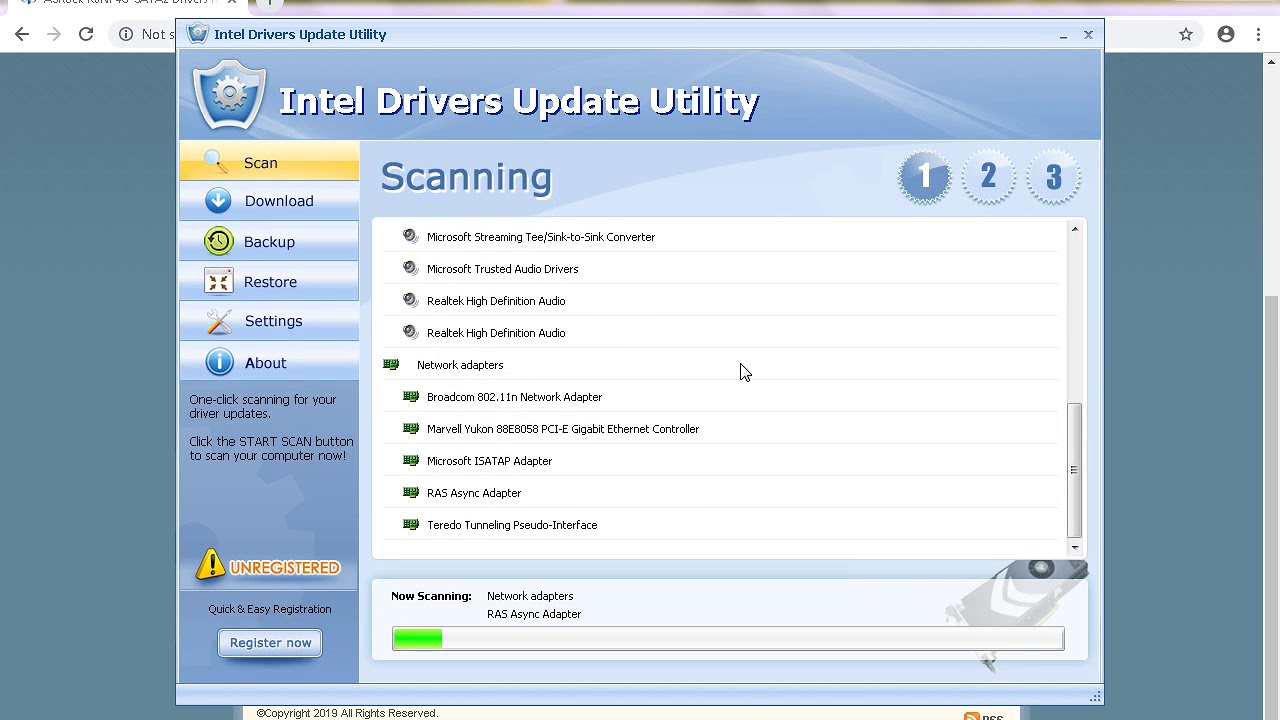The width and height of the screenshot is (1280, 720).
Task: Click the device list scrollbar thumb
Action: pyautogui.click(x=1075, y=470)
